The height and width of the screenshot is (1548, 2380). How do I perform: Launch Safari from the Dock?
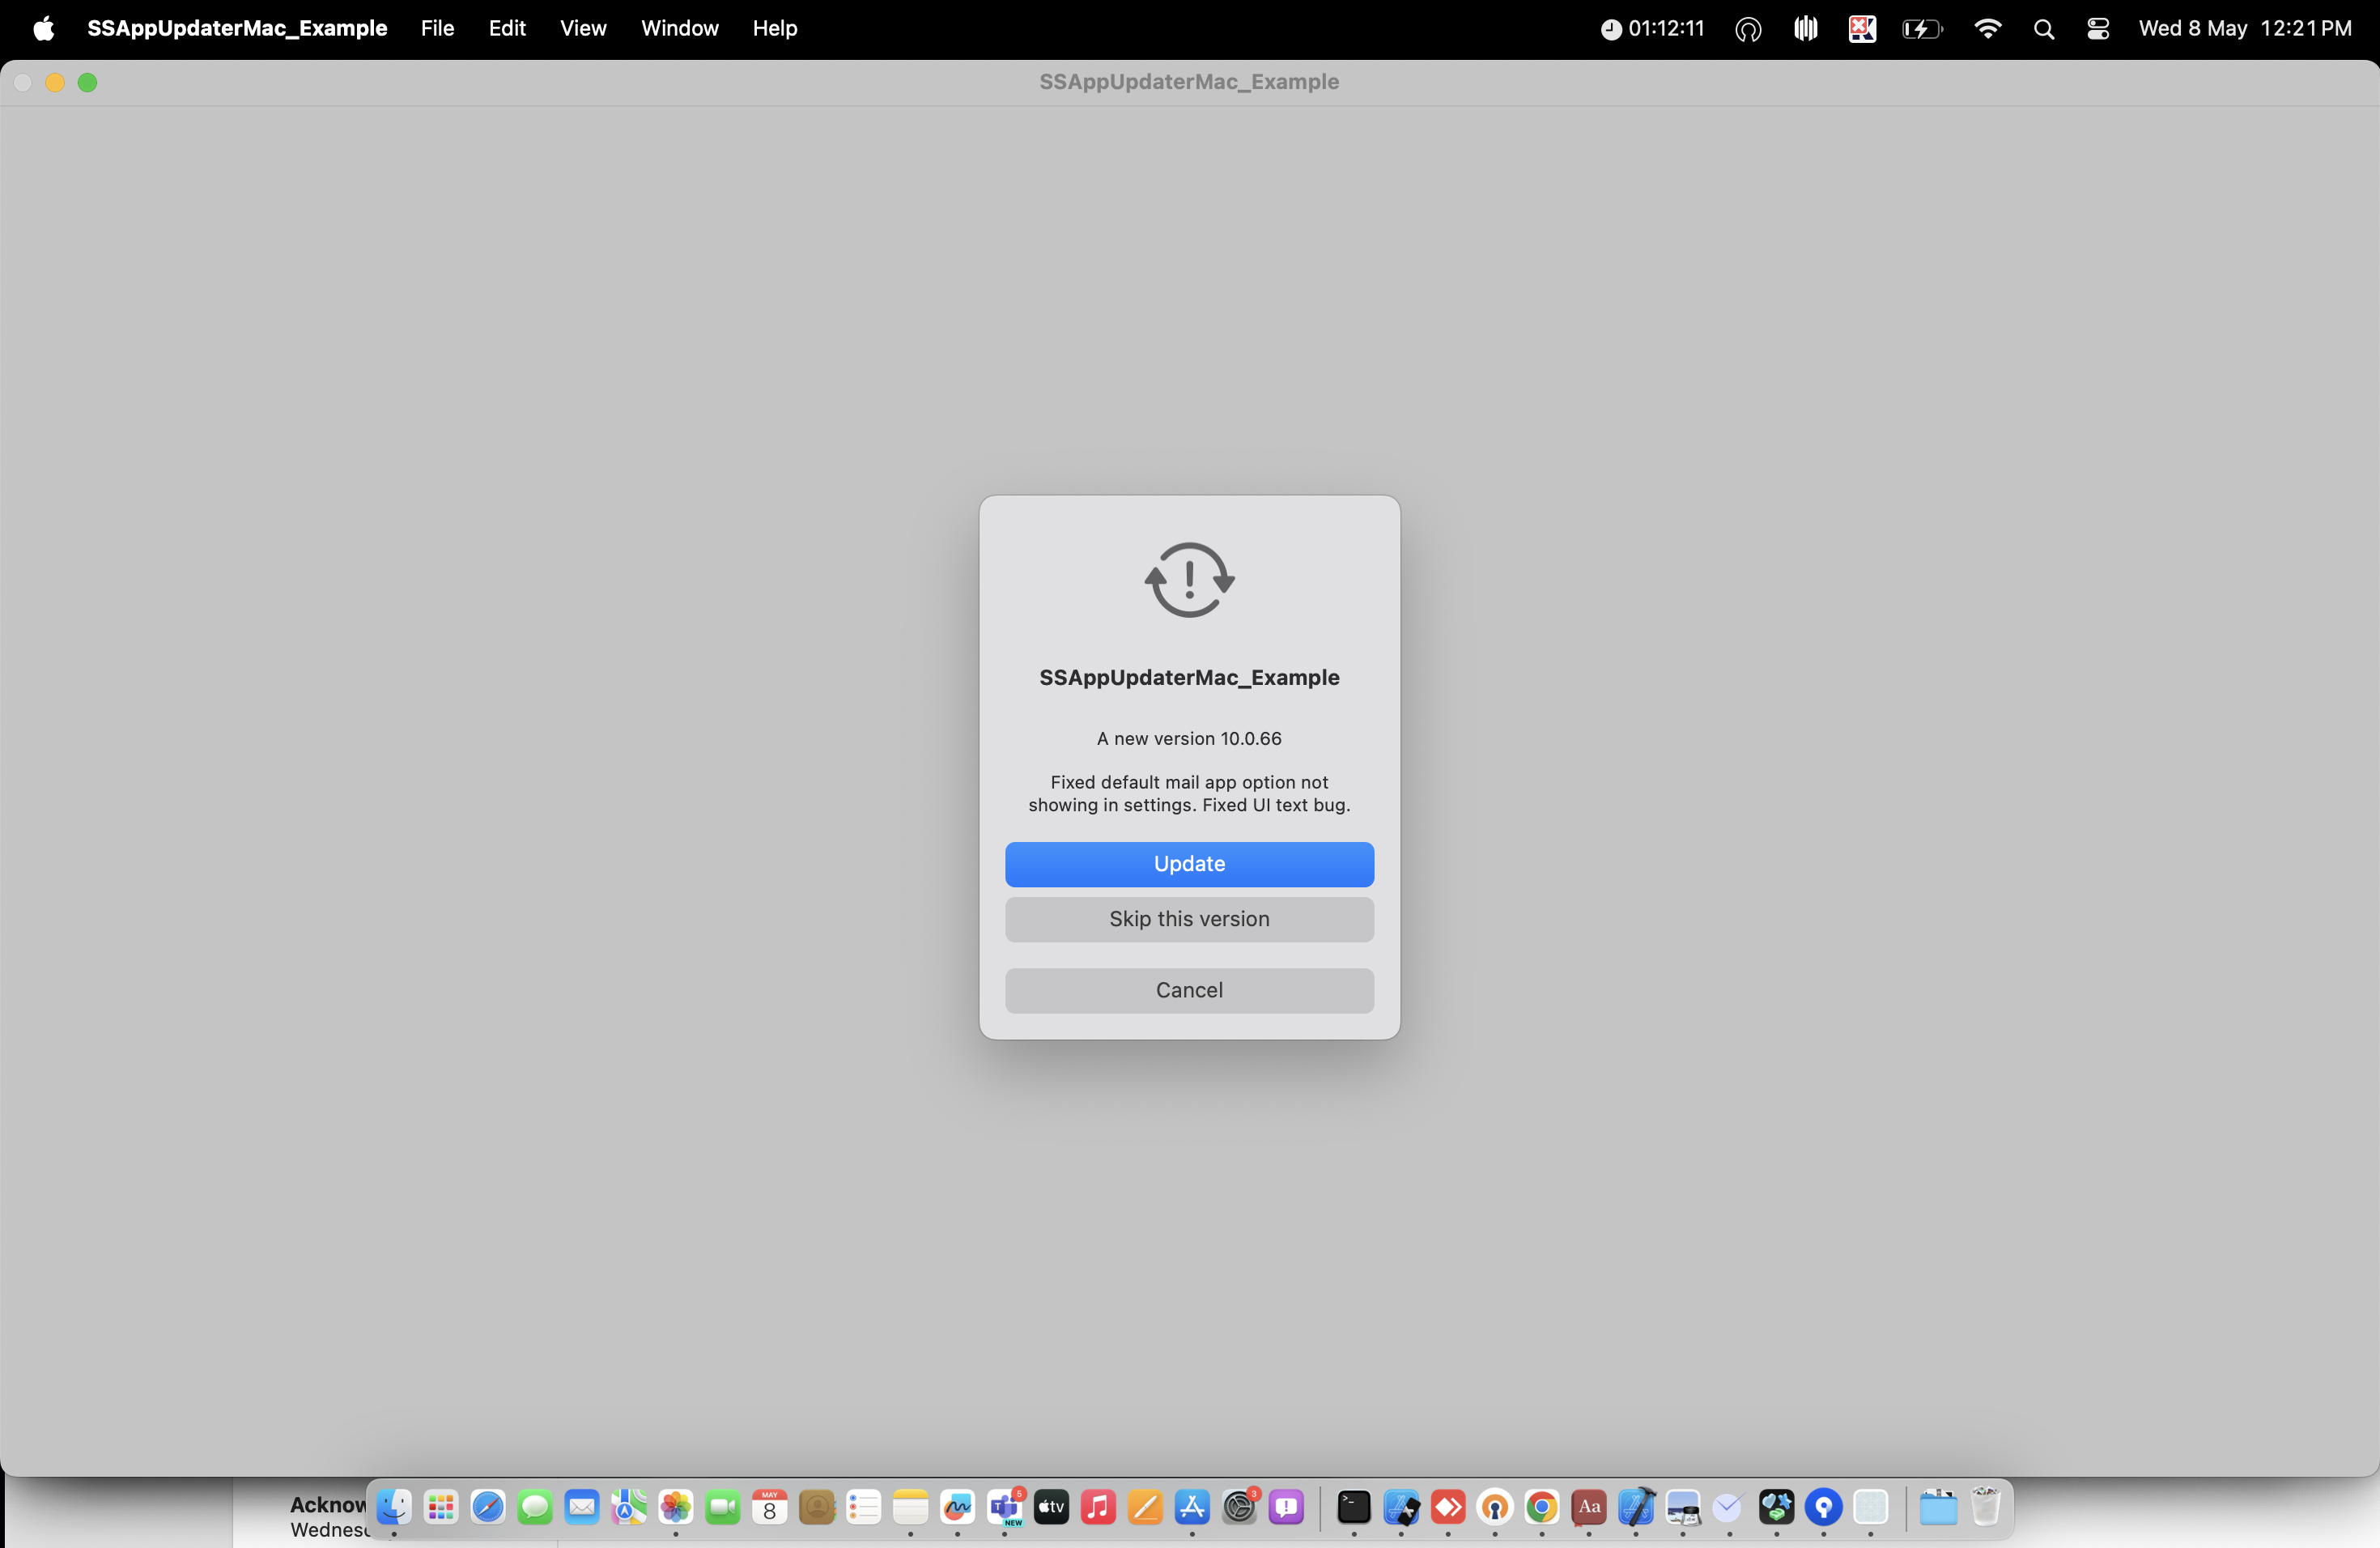pyautogui.click(x=488, y=1507)
